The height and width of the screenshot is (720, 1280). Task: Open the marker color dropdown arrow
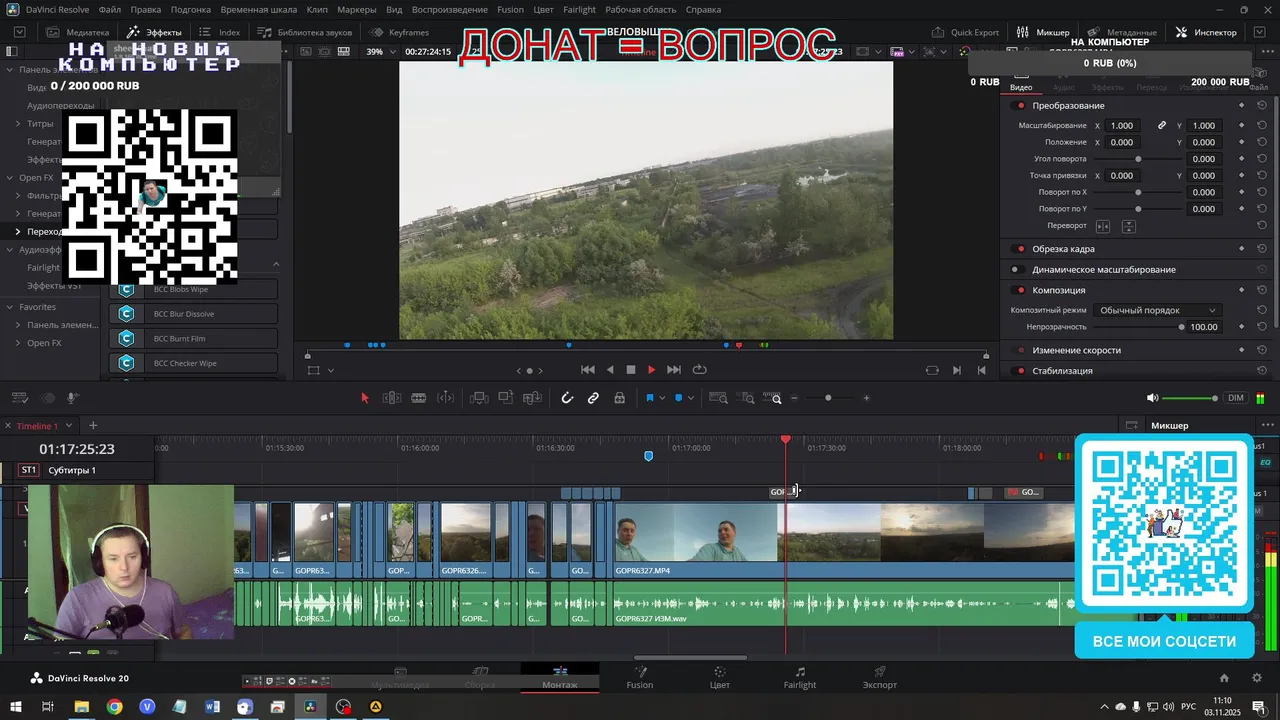tap(691, 398)
